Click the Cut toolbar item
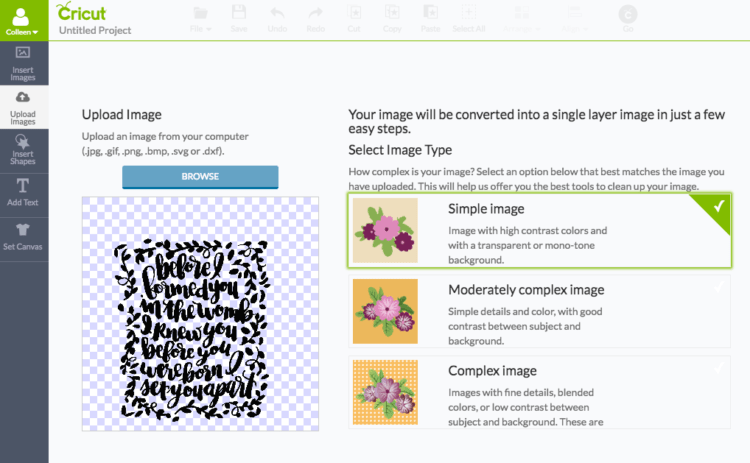Image resolution: width=750 pixels, height=463 pixels. [353, 19]
